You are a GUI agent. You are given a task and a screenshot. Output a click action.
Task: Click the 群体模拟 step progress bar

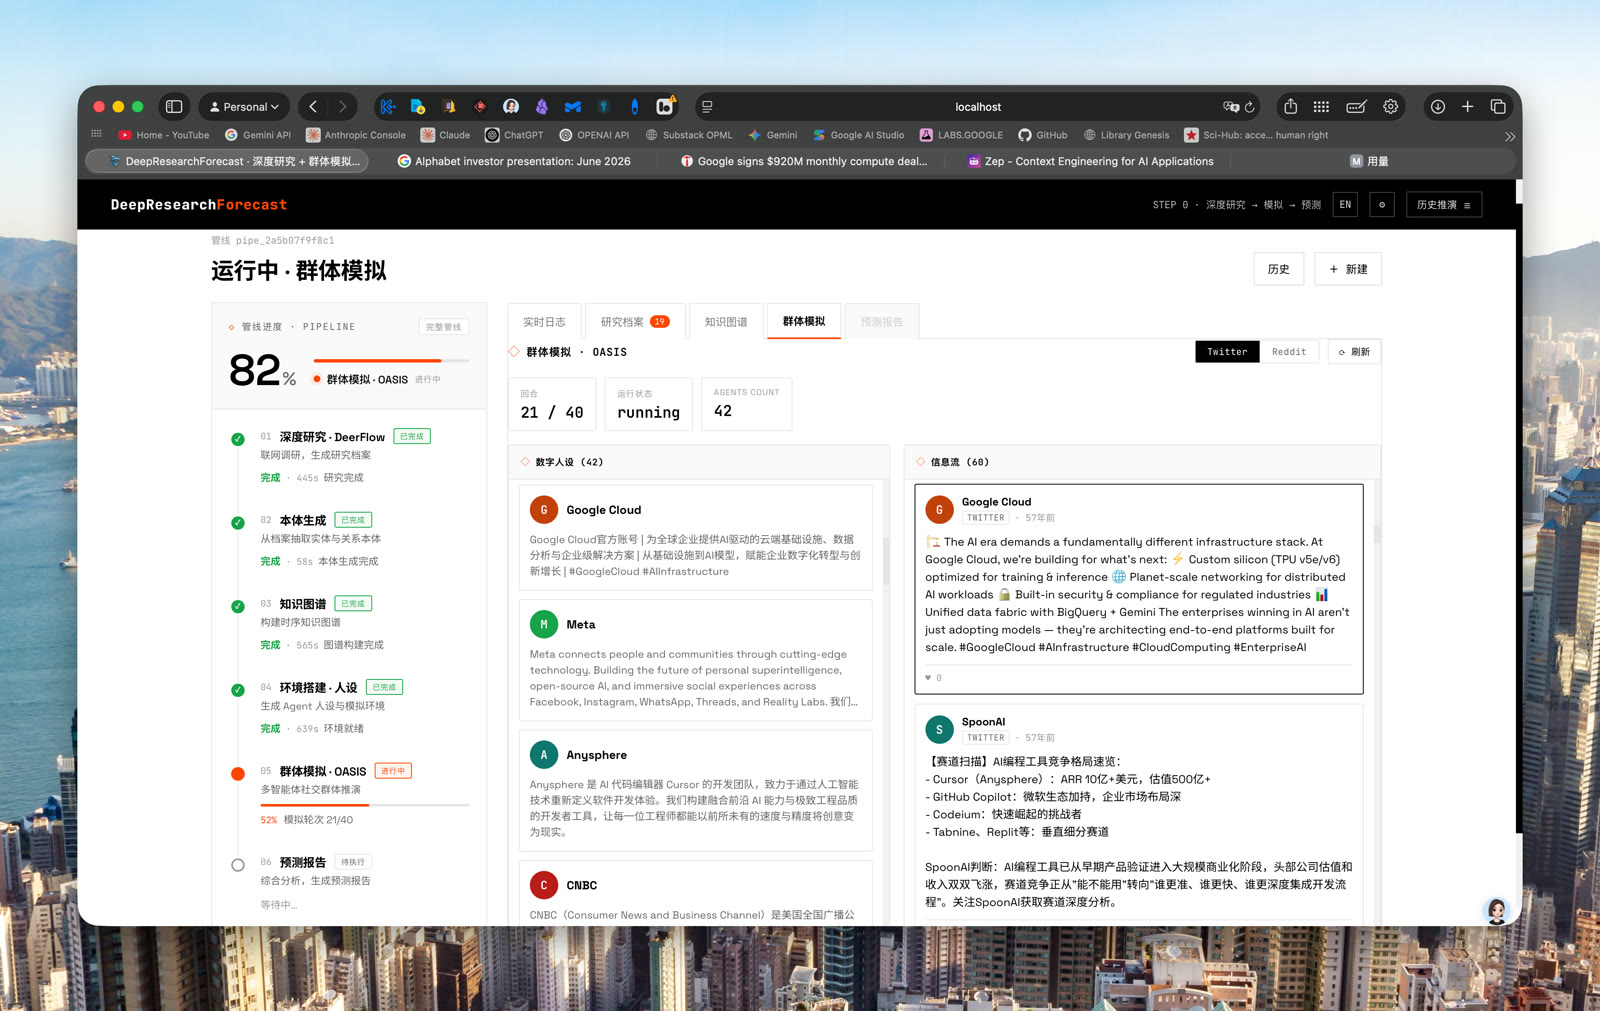(x=365, y=805)
